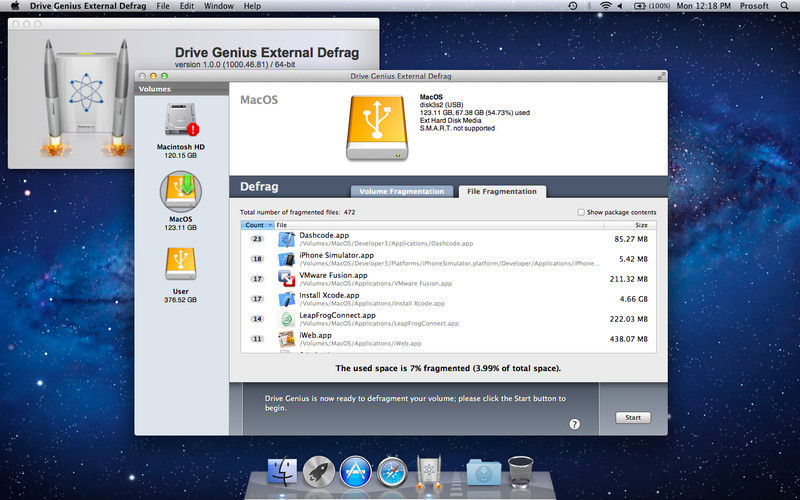Click the Bluetooth menu bar icon

tap(588, 6)
